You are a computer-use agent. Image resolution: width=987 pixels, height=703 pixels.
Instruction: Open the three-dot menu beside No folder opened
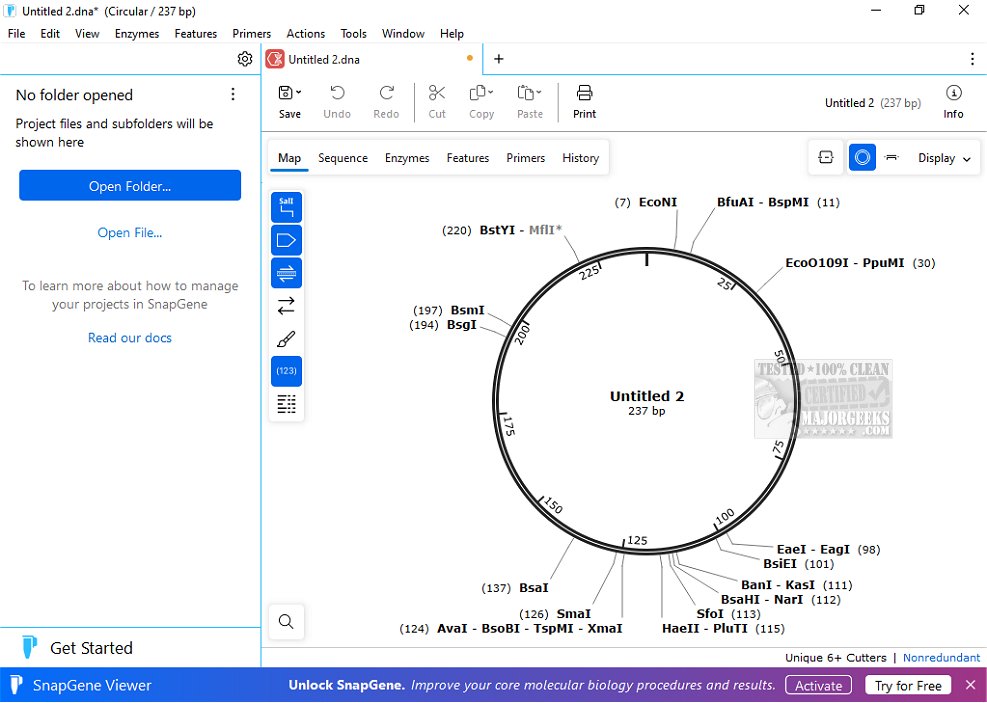[x=233, y=95]
